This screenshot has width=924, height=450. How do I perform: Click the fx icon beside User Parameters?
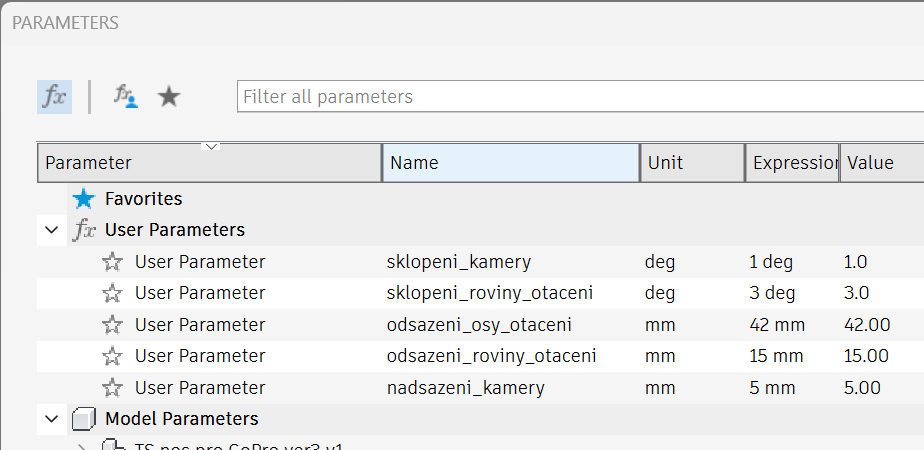click(85, 230)
